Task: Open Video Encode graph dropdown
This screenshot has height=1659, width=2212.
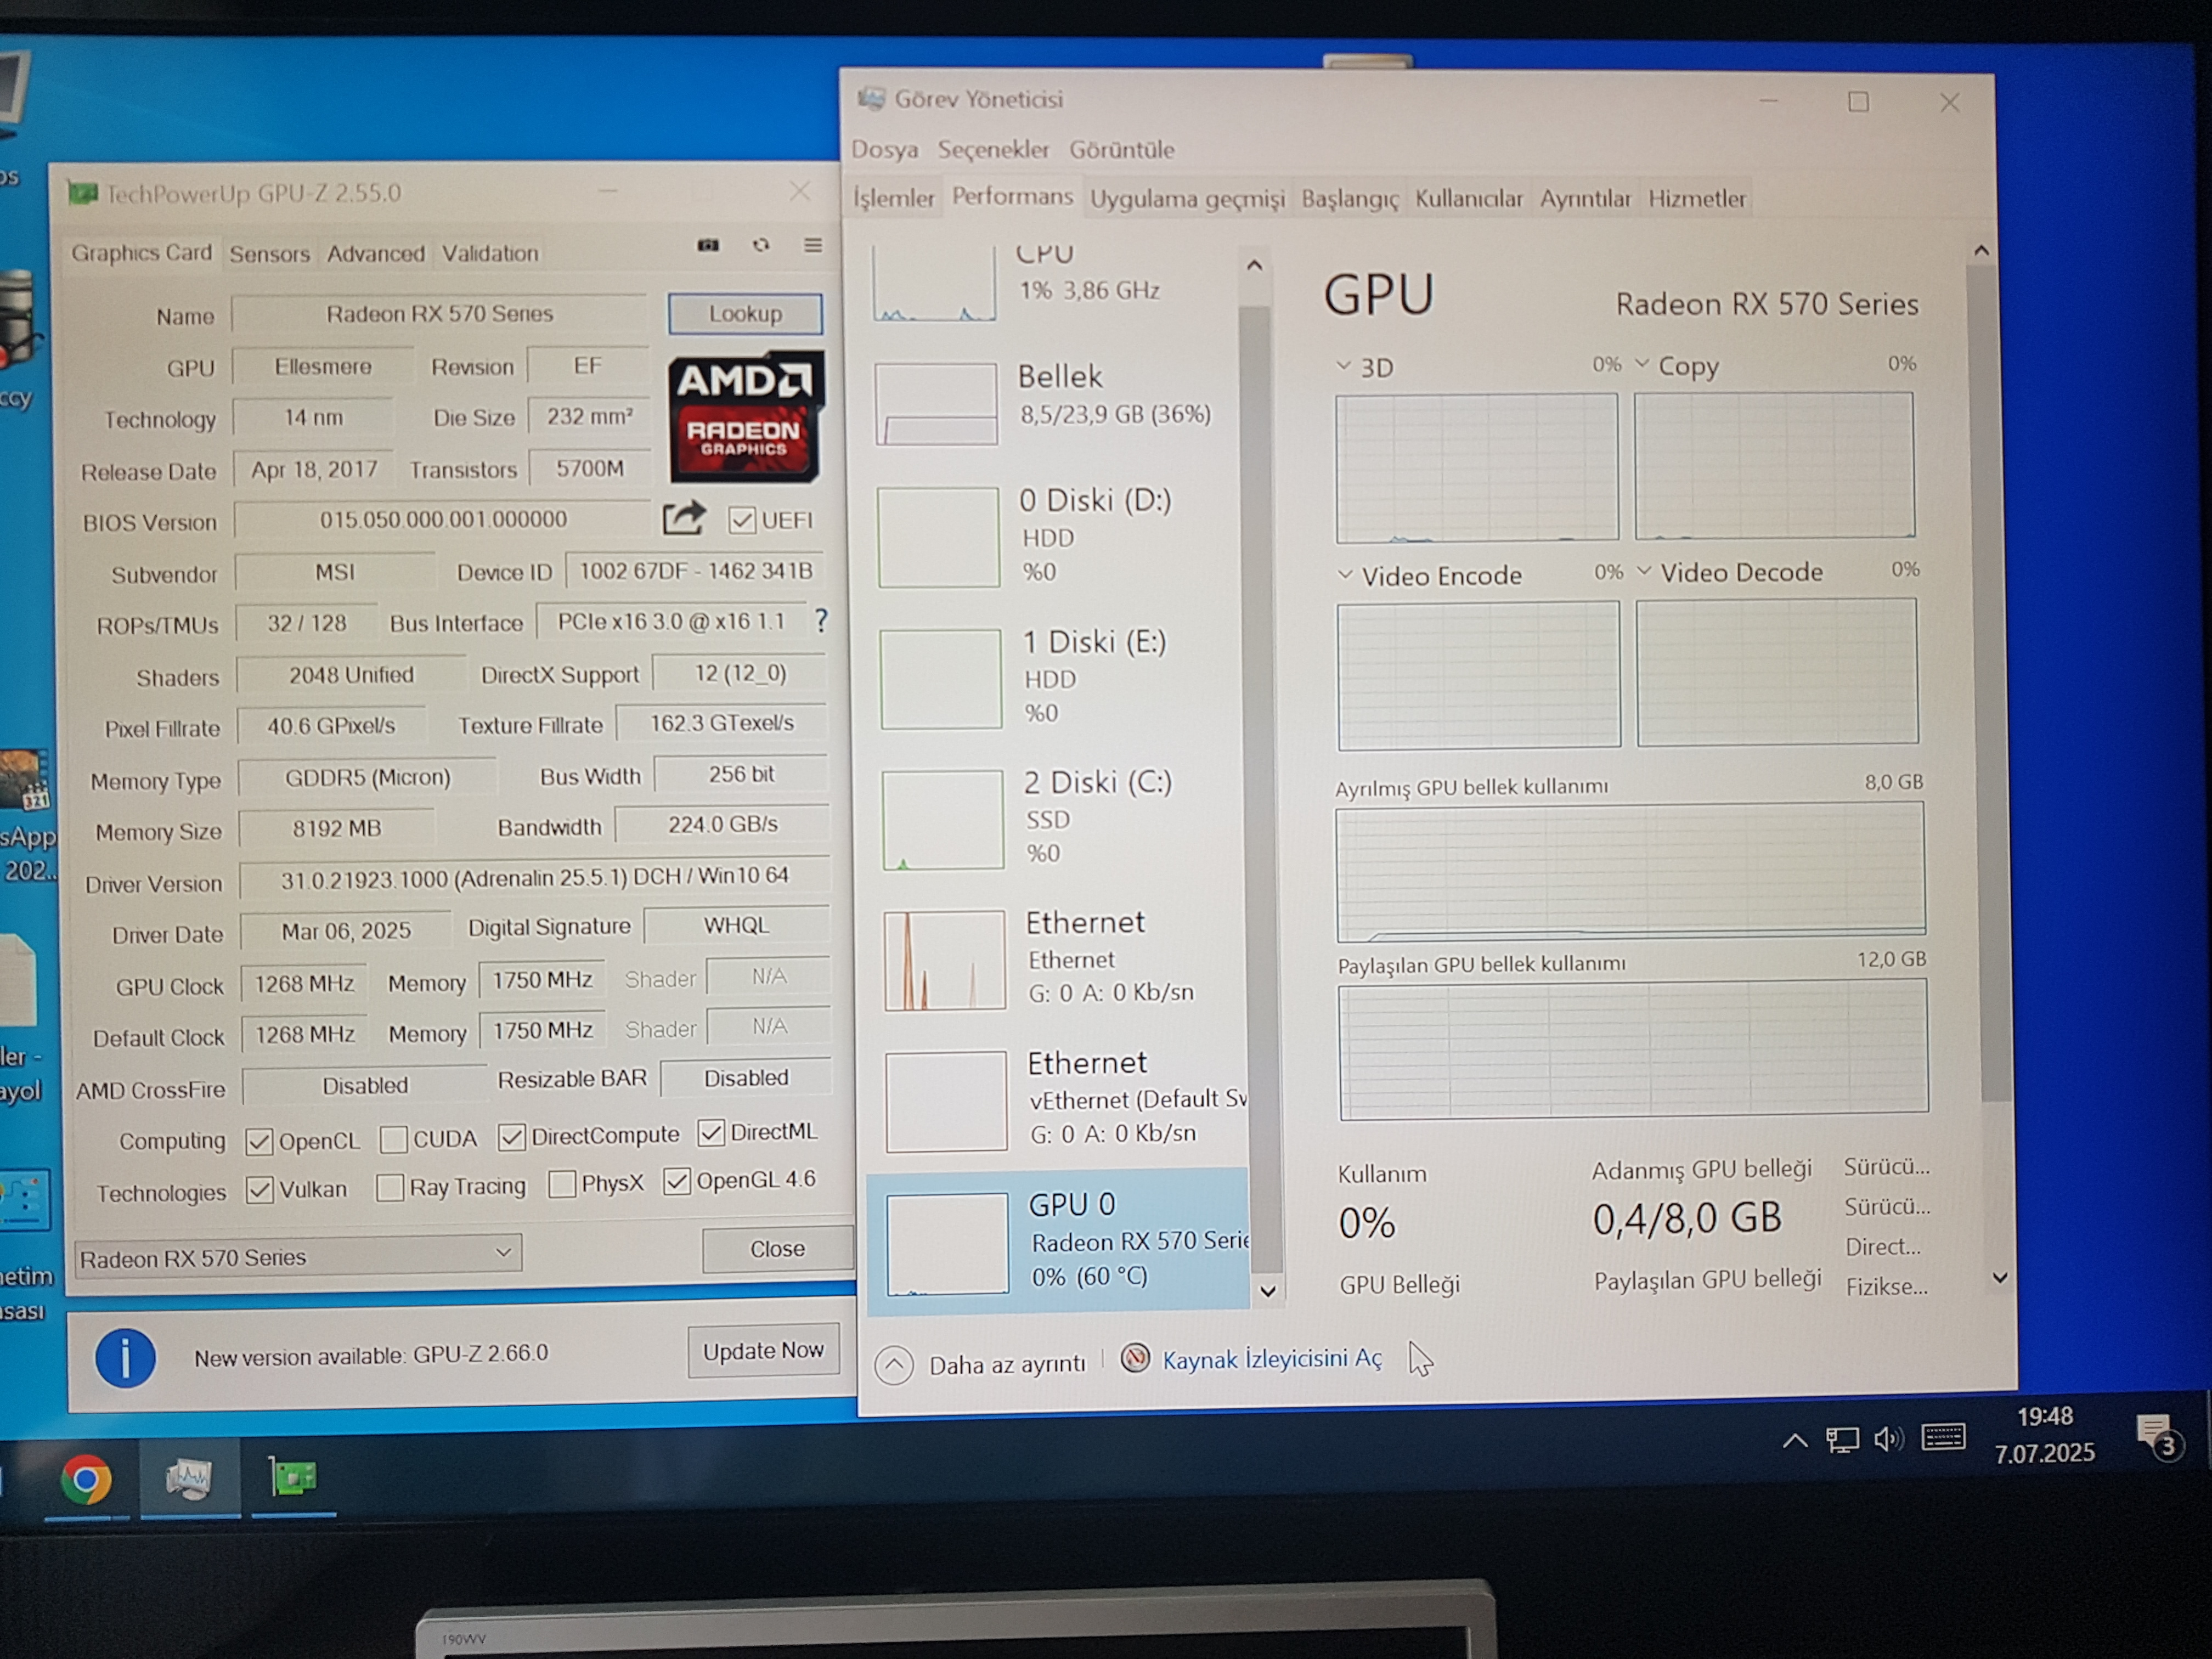Action: [x=1345, y=574]
